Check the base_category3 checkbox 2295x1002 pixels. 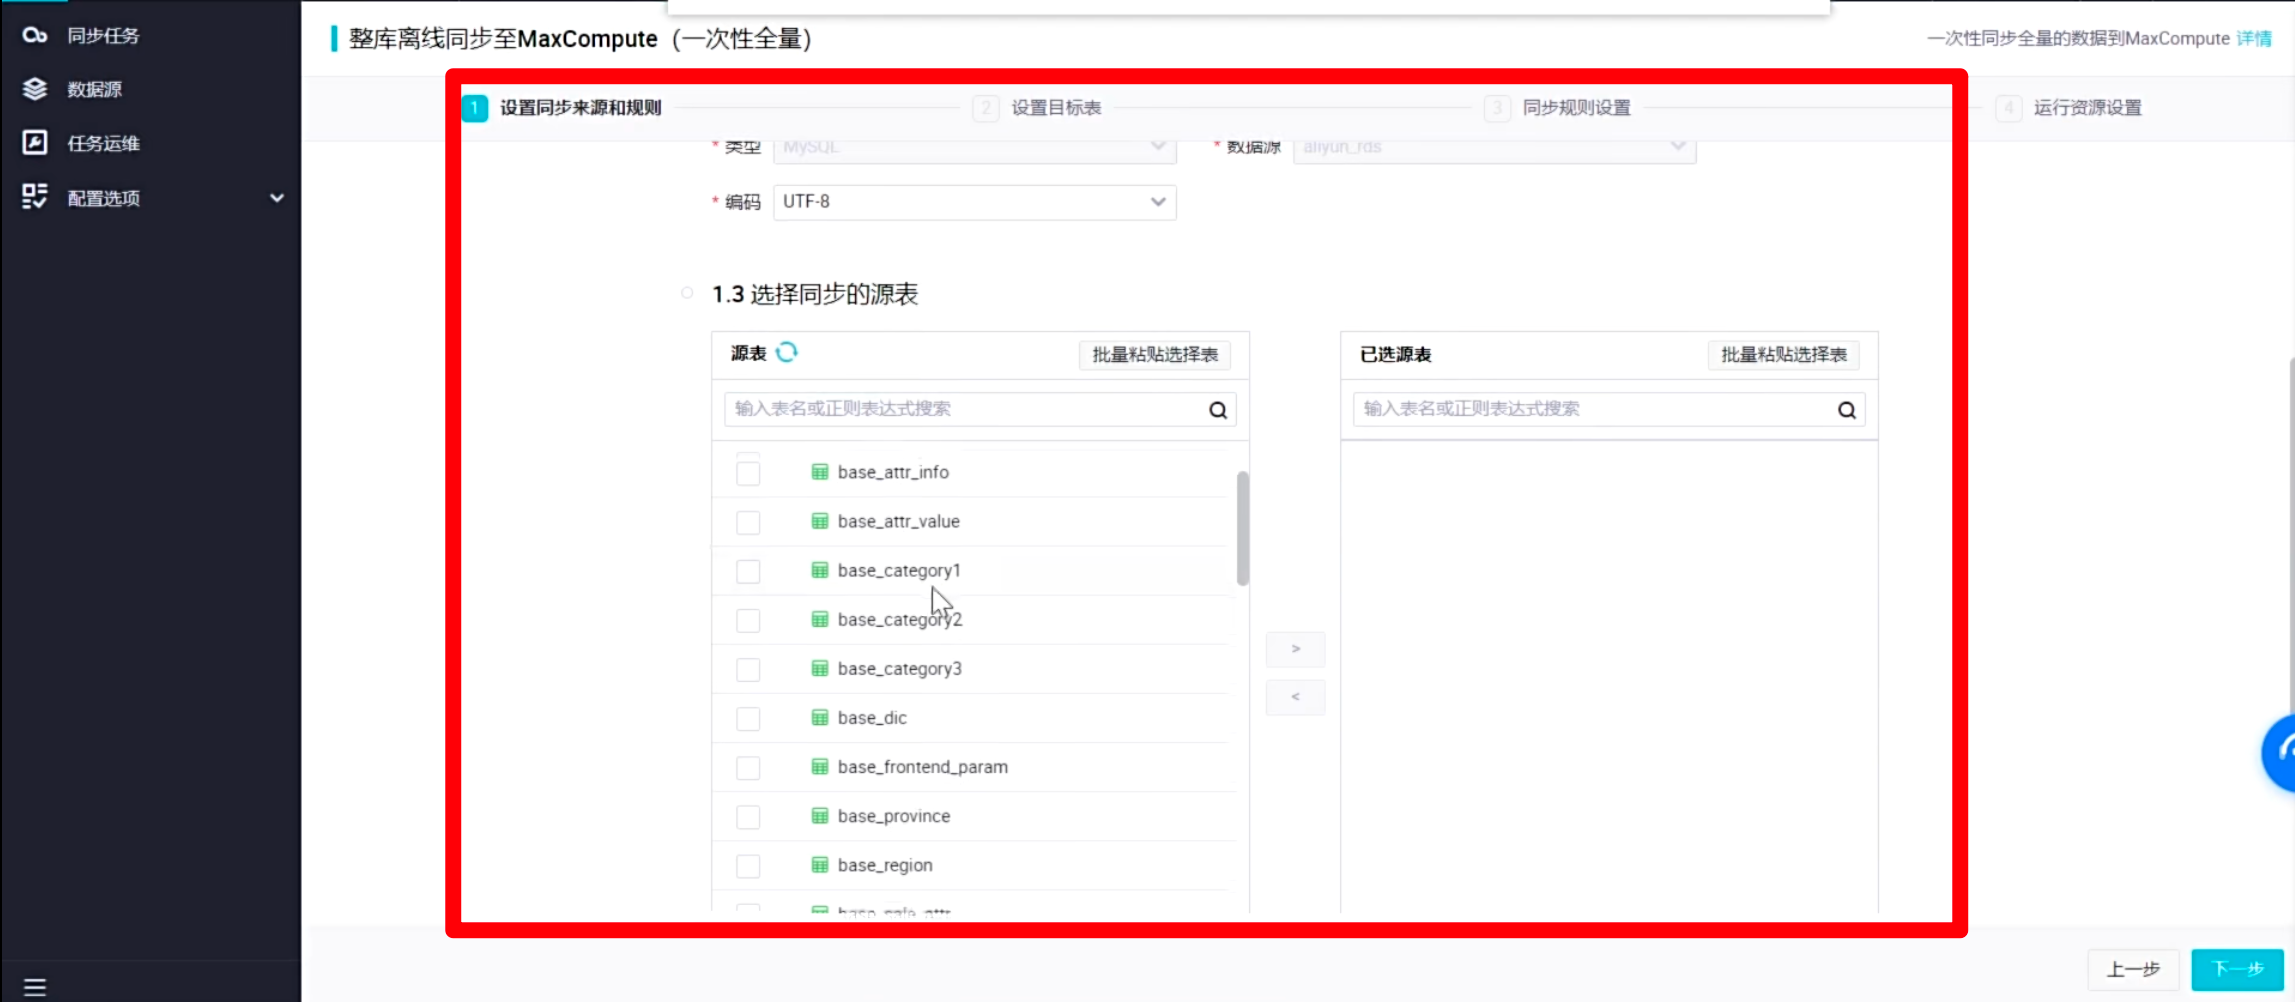pyautogui.click(x=748, y=669)
